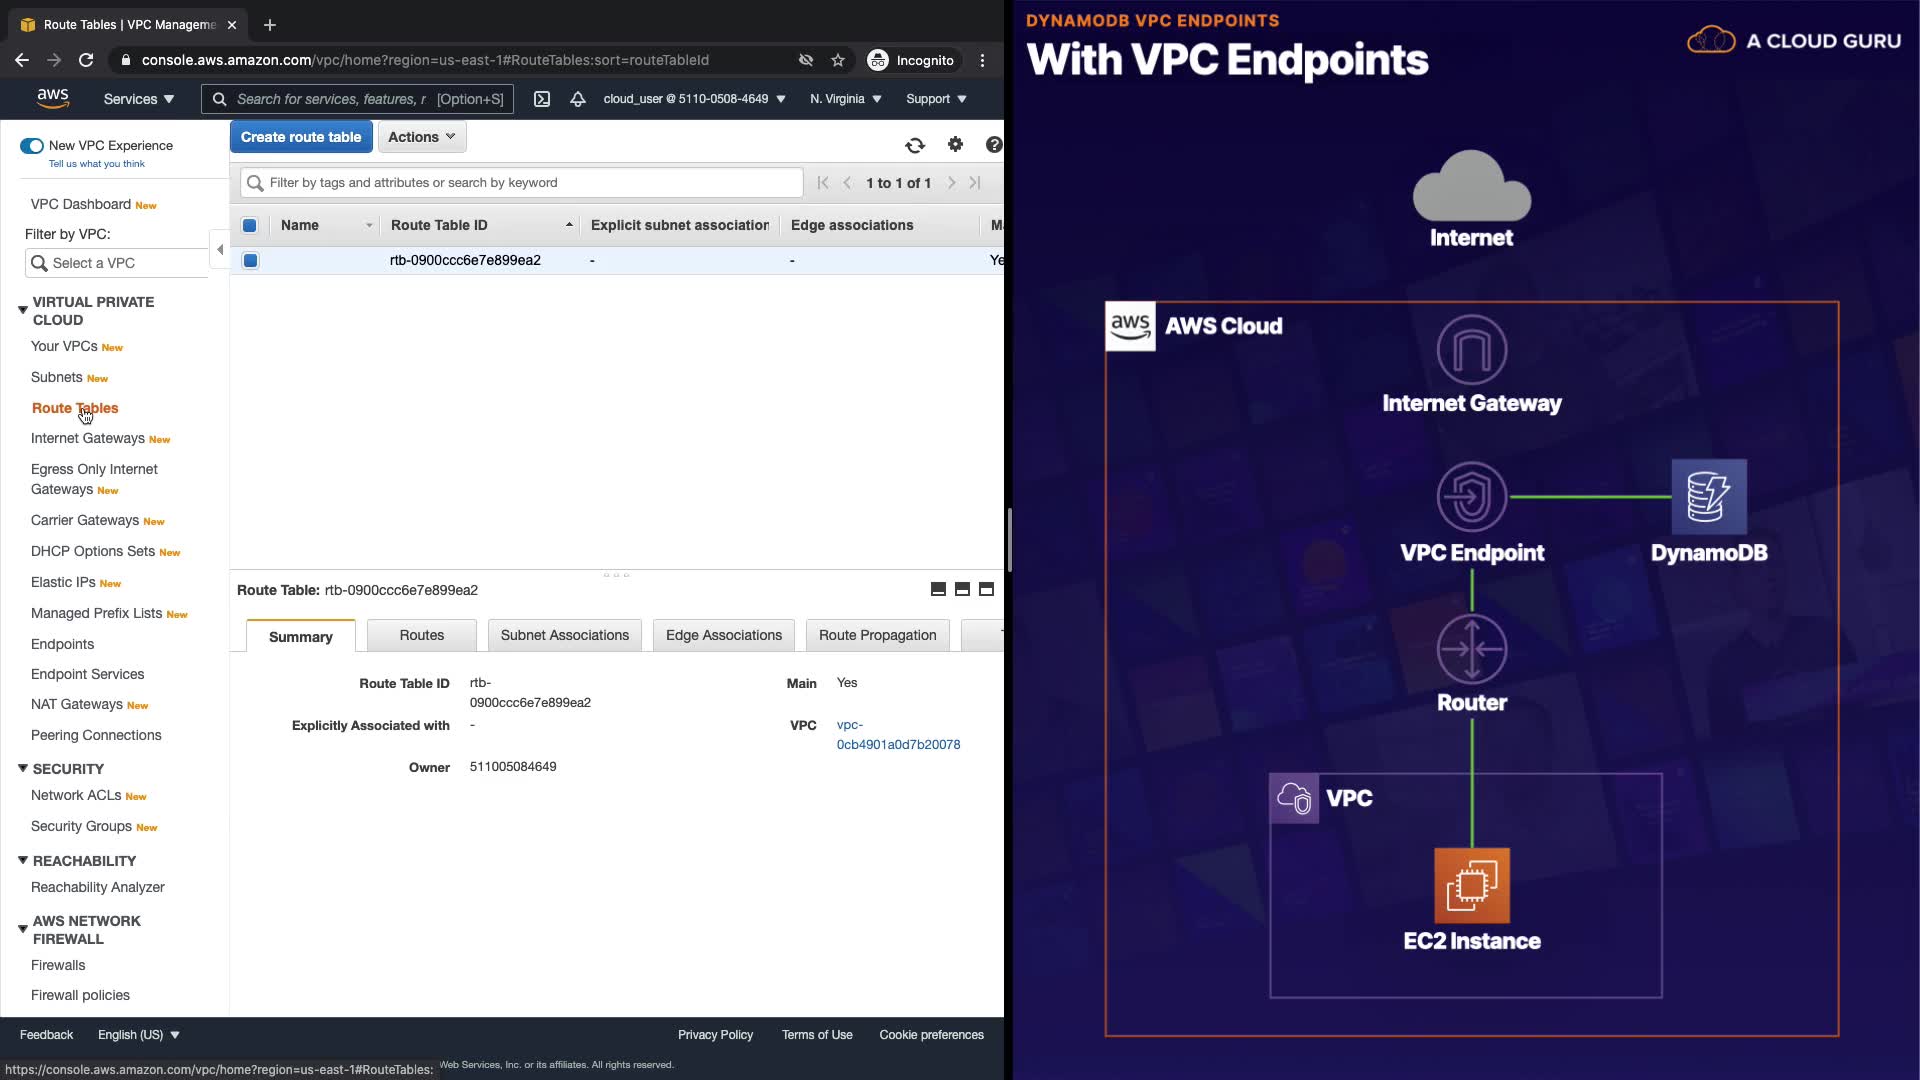Screen dimensions: 1920x1080
Task: Toggle the New VPC Experience switch
Action: (x=32, y=146)
